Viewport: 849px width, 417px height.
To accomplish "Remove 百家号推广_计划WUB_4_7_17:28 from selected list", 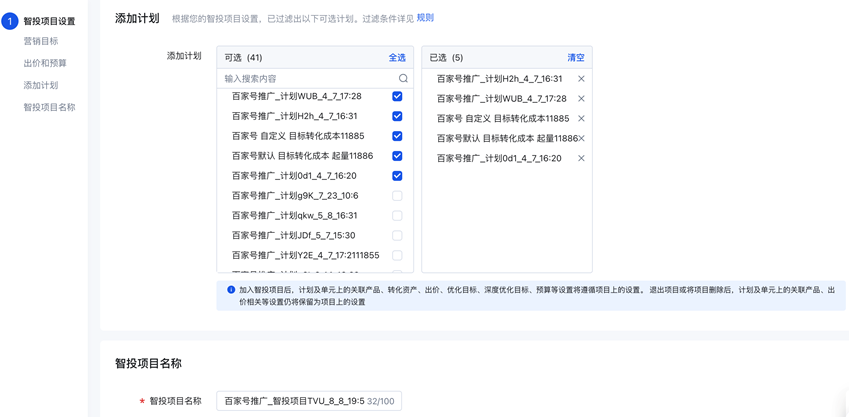I will (581, 99).
